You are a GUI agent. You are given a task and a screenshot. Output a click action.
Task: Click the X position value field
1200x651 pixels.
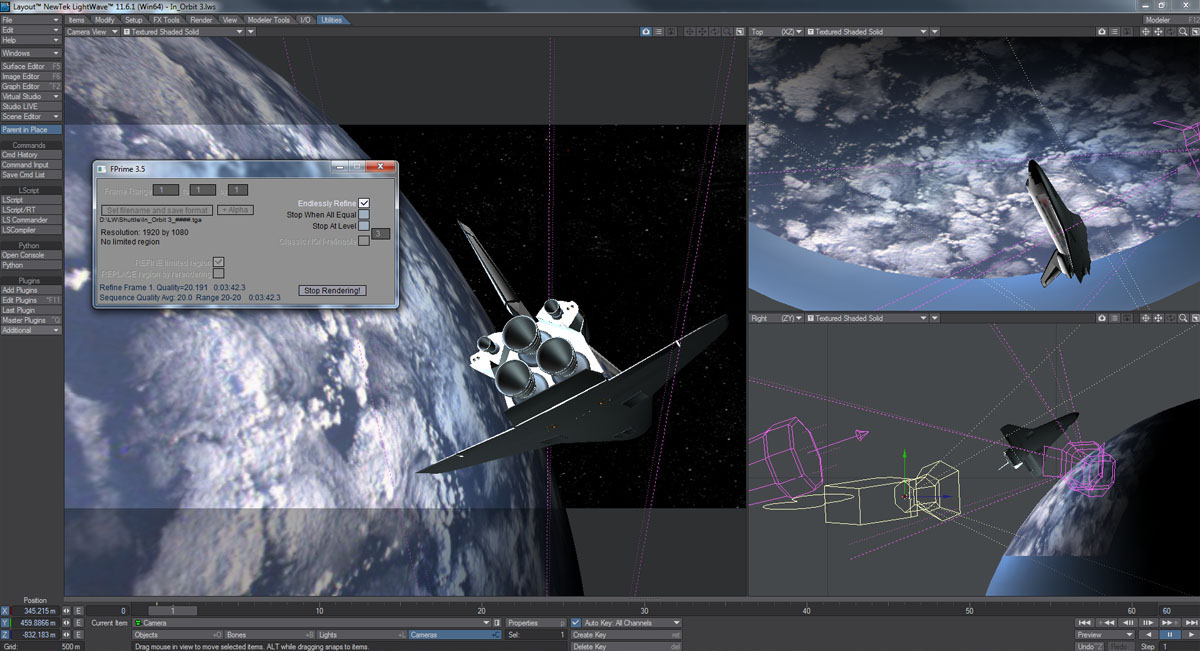pos(38,610)
